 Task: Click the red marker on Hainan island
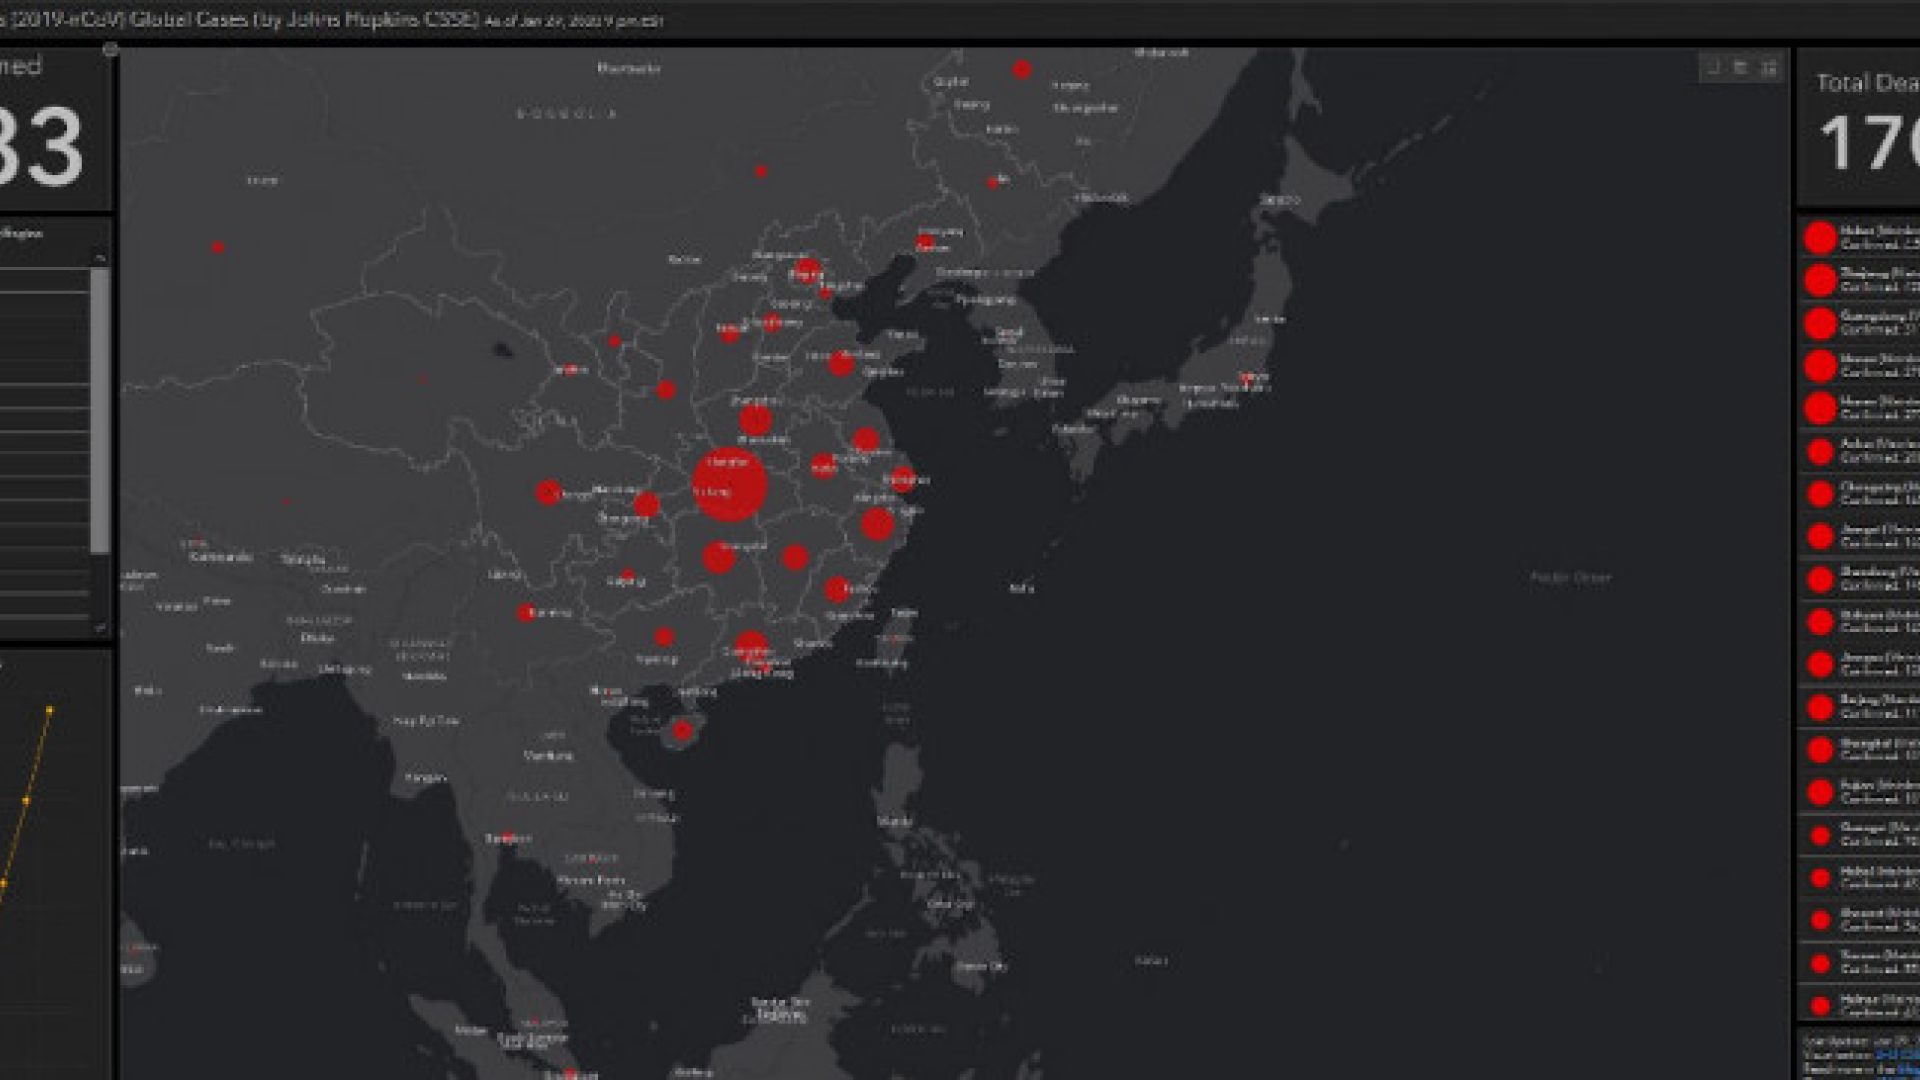(682, 731)
